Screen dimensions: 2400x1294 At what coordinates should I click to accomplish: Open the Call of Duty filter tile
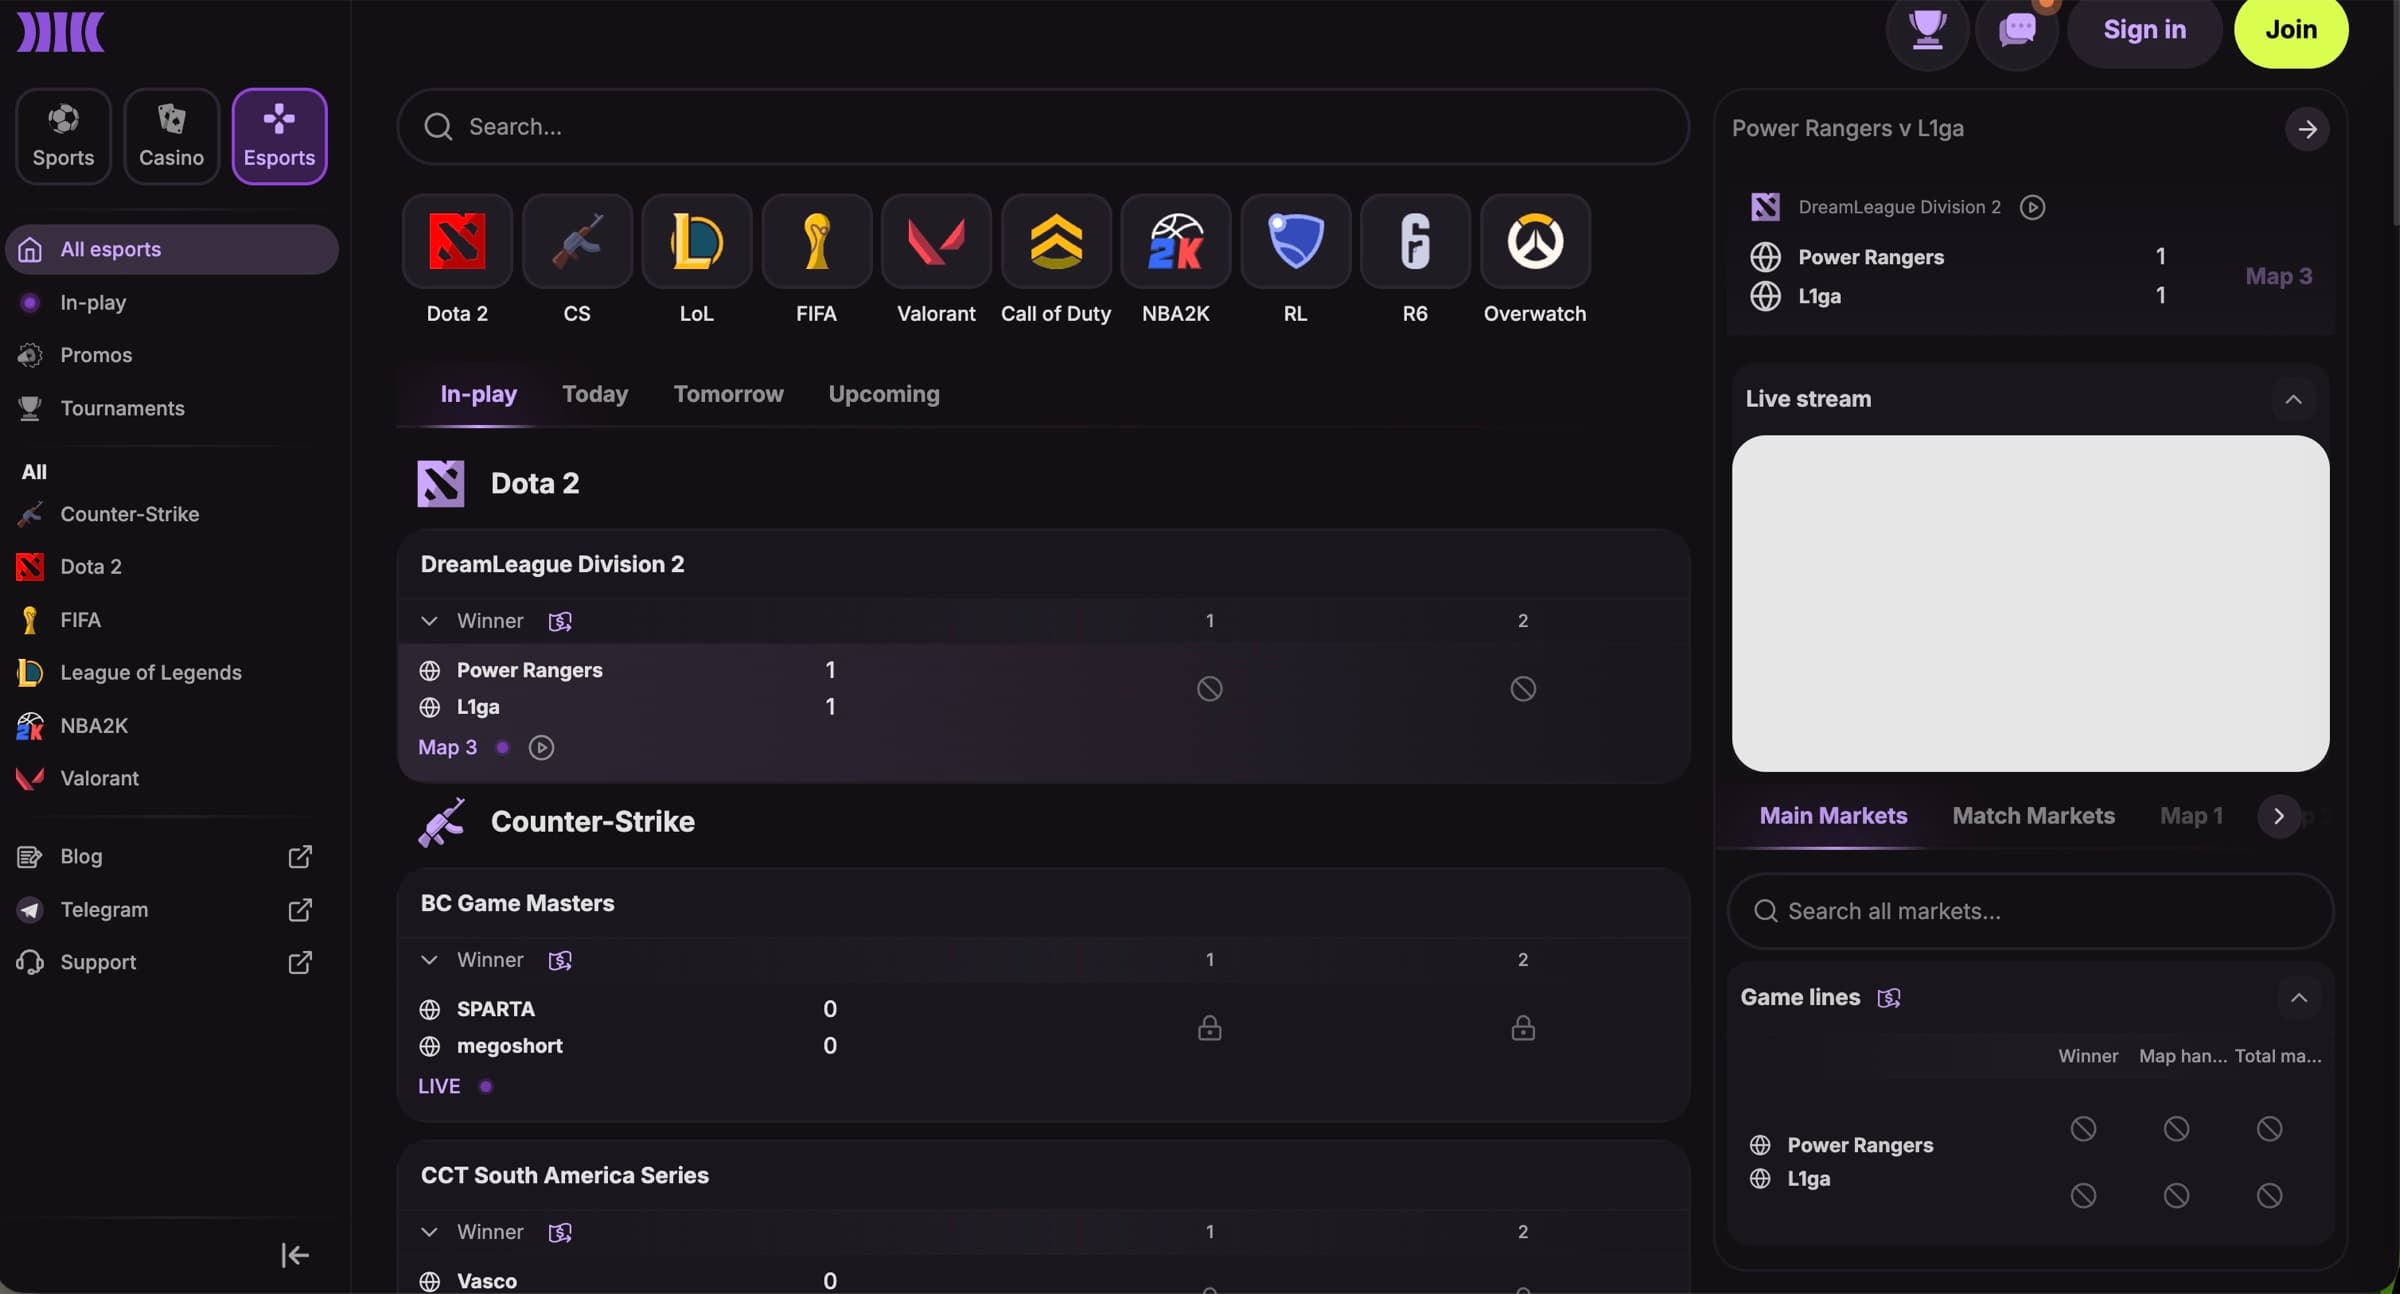pyautogui.click(x=1056, y=241)
